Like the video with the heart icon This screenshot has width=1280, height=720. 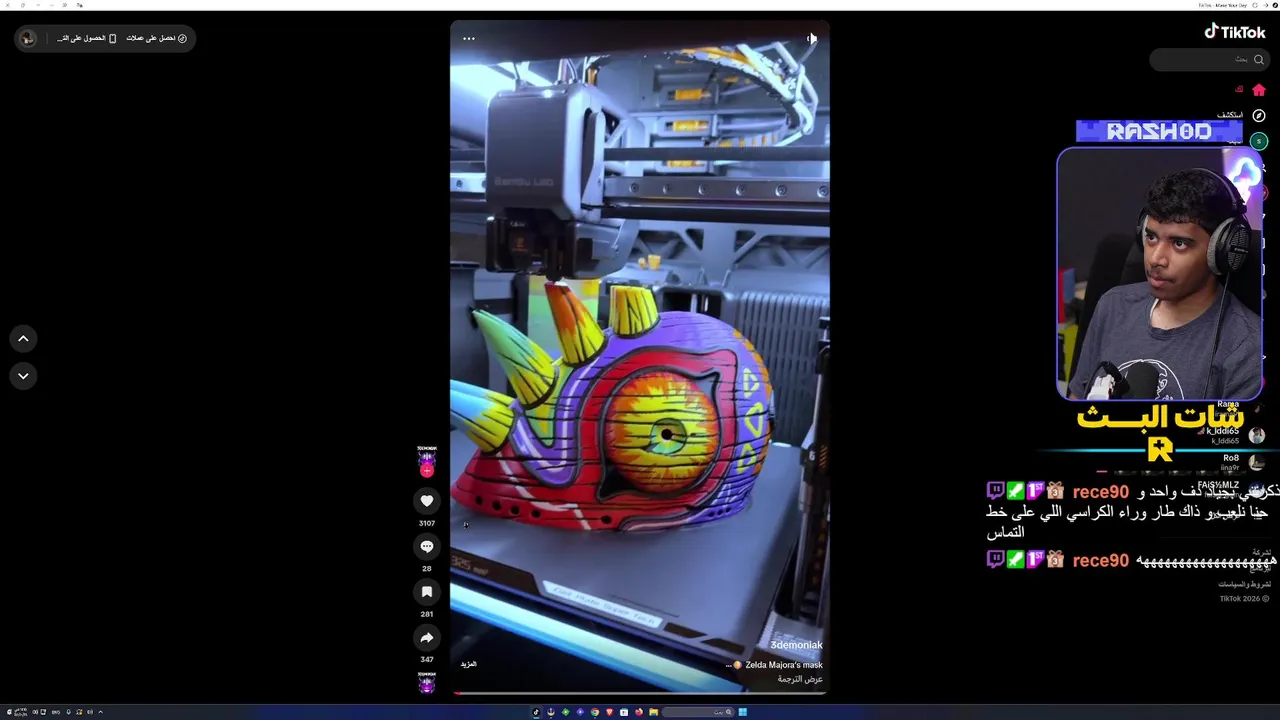coord(427,501)
